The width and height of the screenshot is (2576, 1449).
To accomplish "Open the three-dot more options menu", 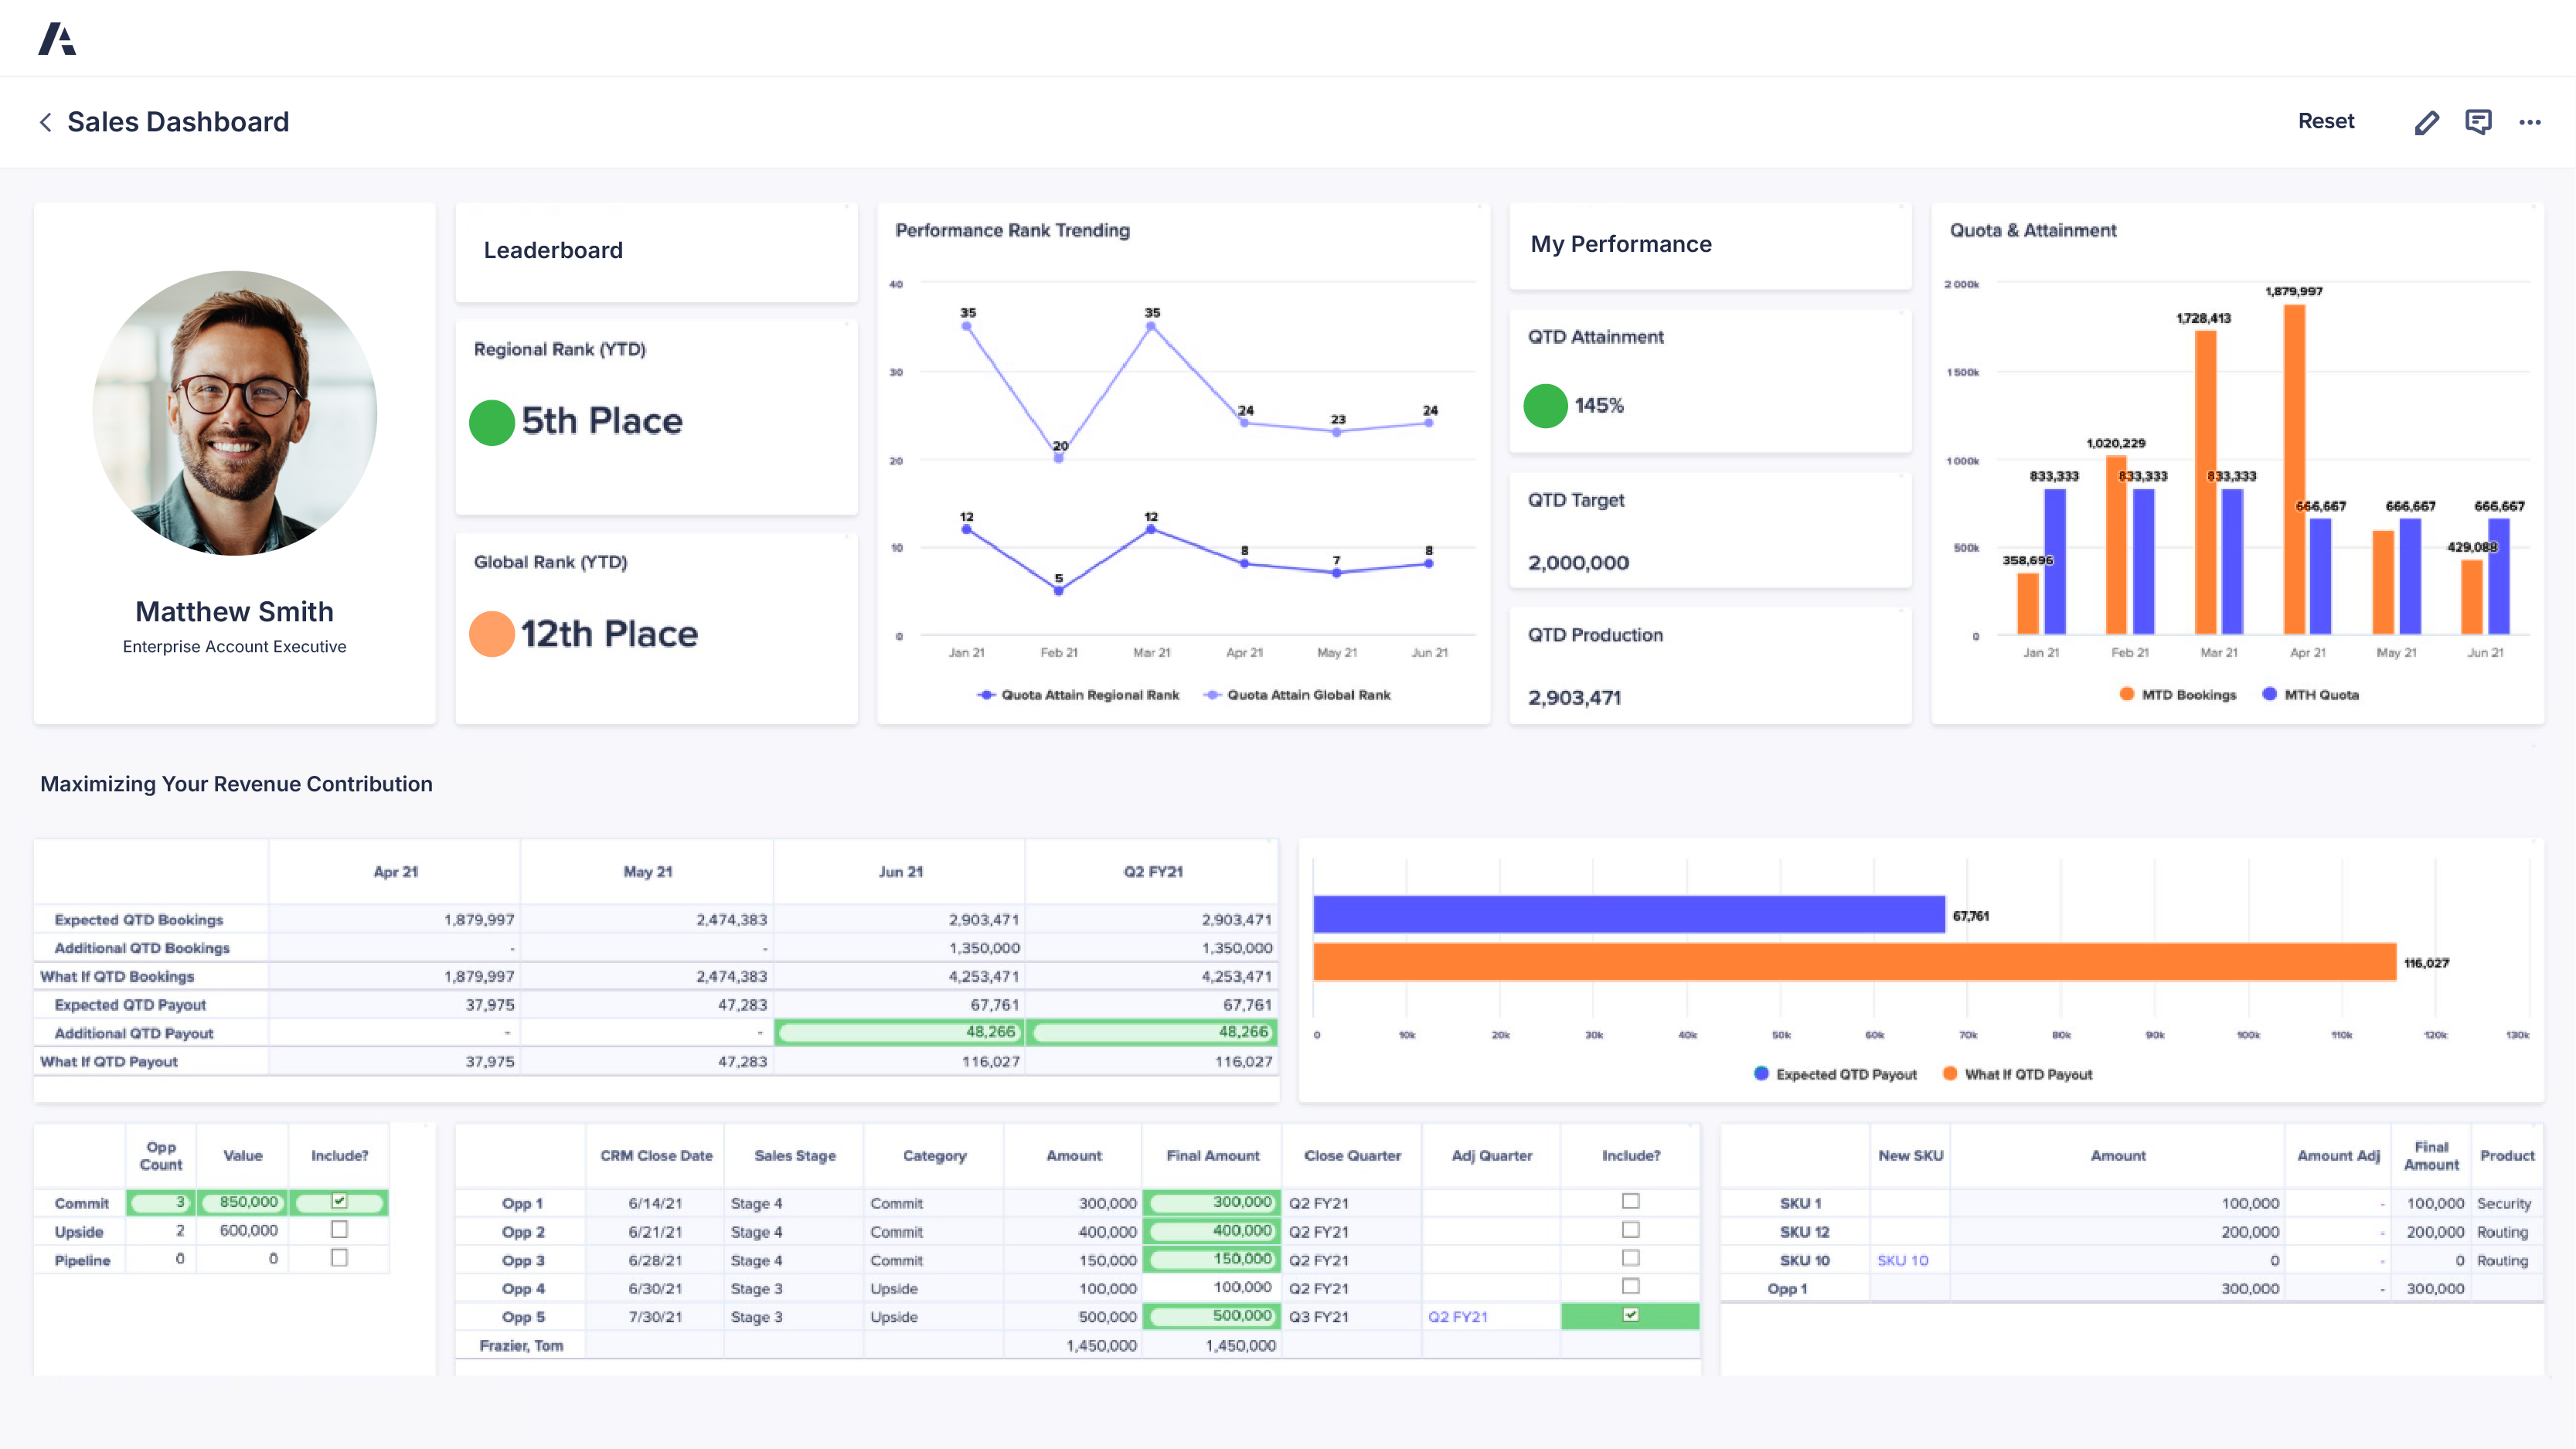I will click(2530, 122).
